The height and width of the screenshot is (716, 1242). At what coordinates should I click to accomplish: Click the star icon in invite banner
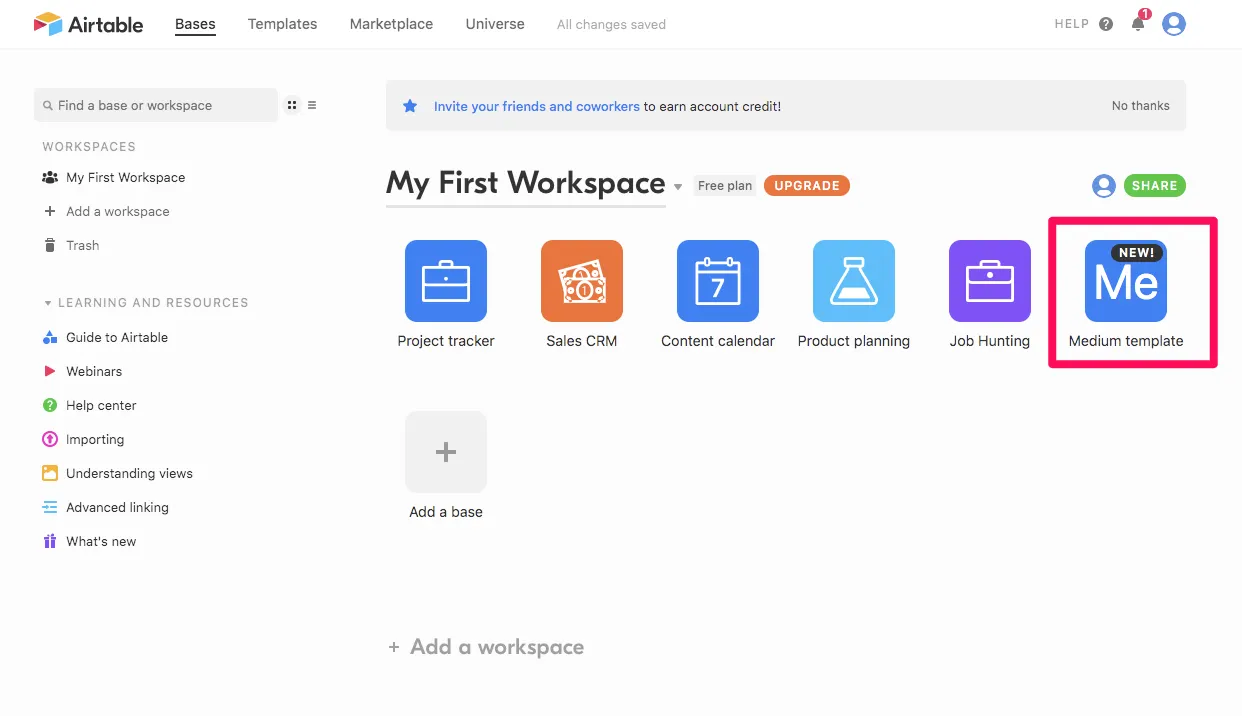click(410, 106)
